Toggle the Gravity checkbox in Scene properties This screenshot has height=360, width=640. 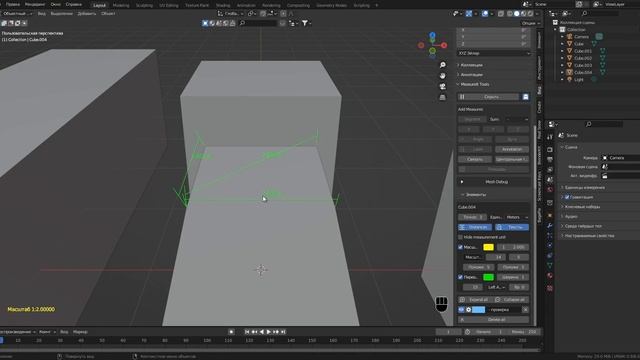pos(567,197)
